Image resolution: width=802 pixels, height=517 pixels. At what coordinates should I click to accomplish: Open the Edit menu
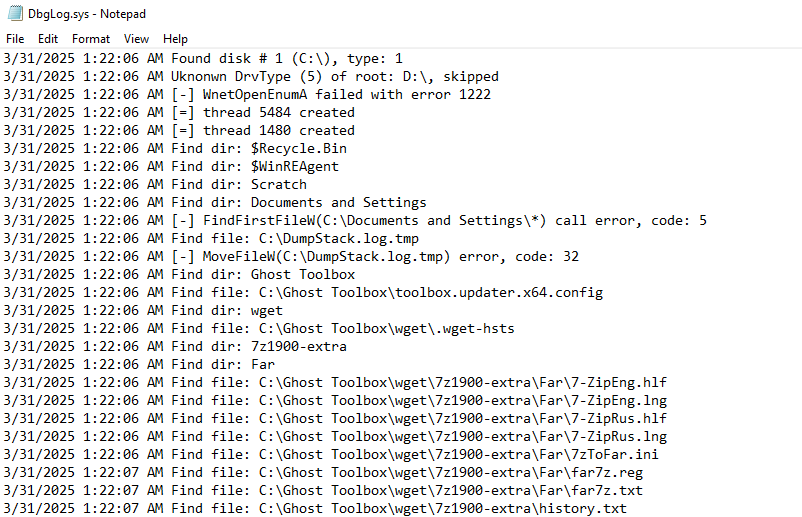48,39
